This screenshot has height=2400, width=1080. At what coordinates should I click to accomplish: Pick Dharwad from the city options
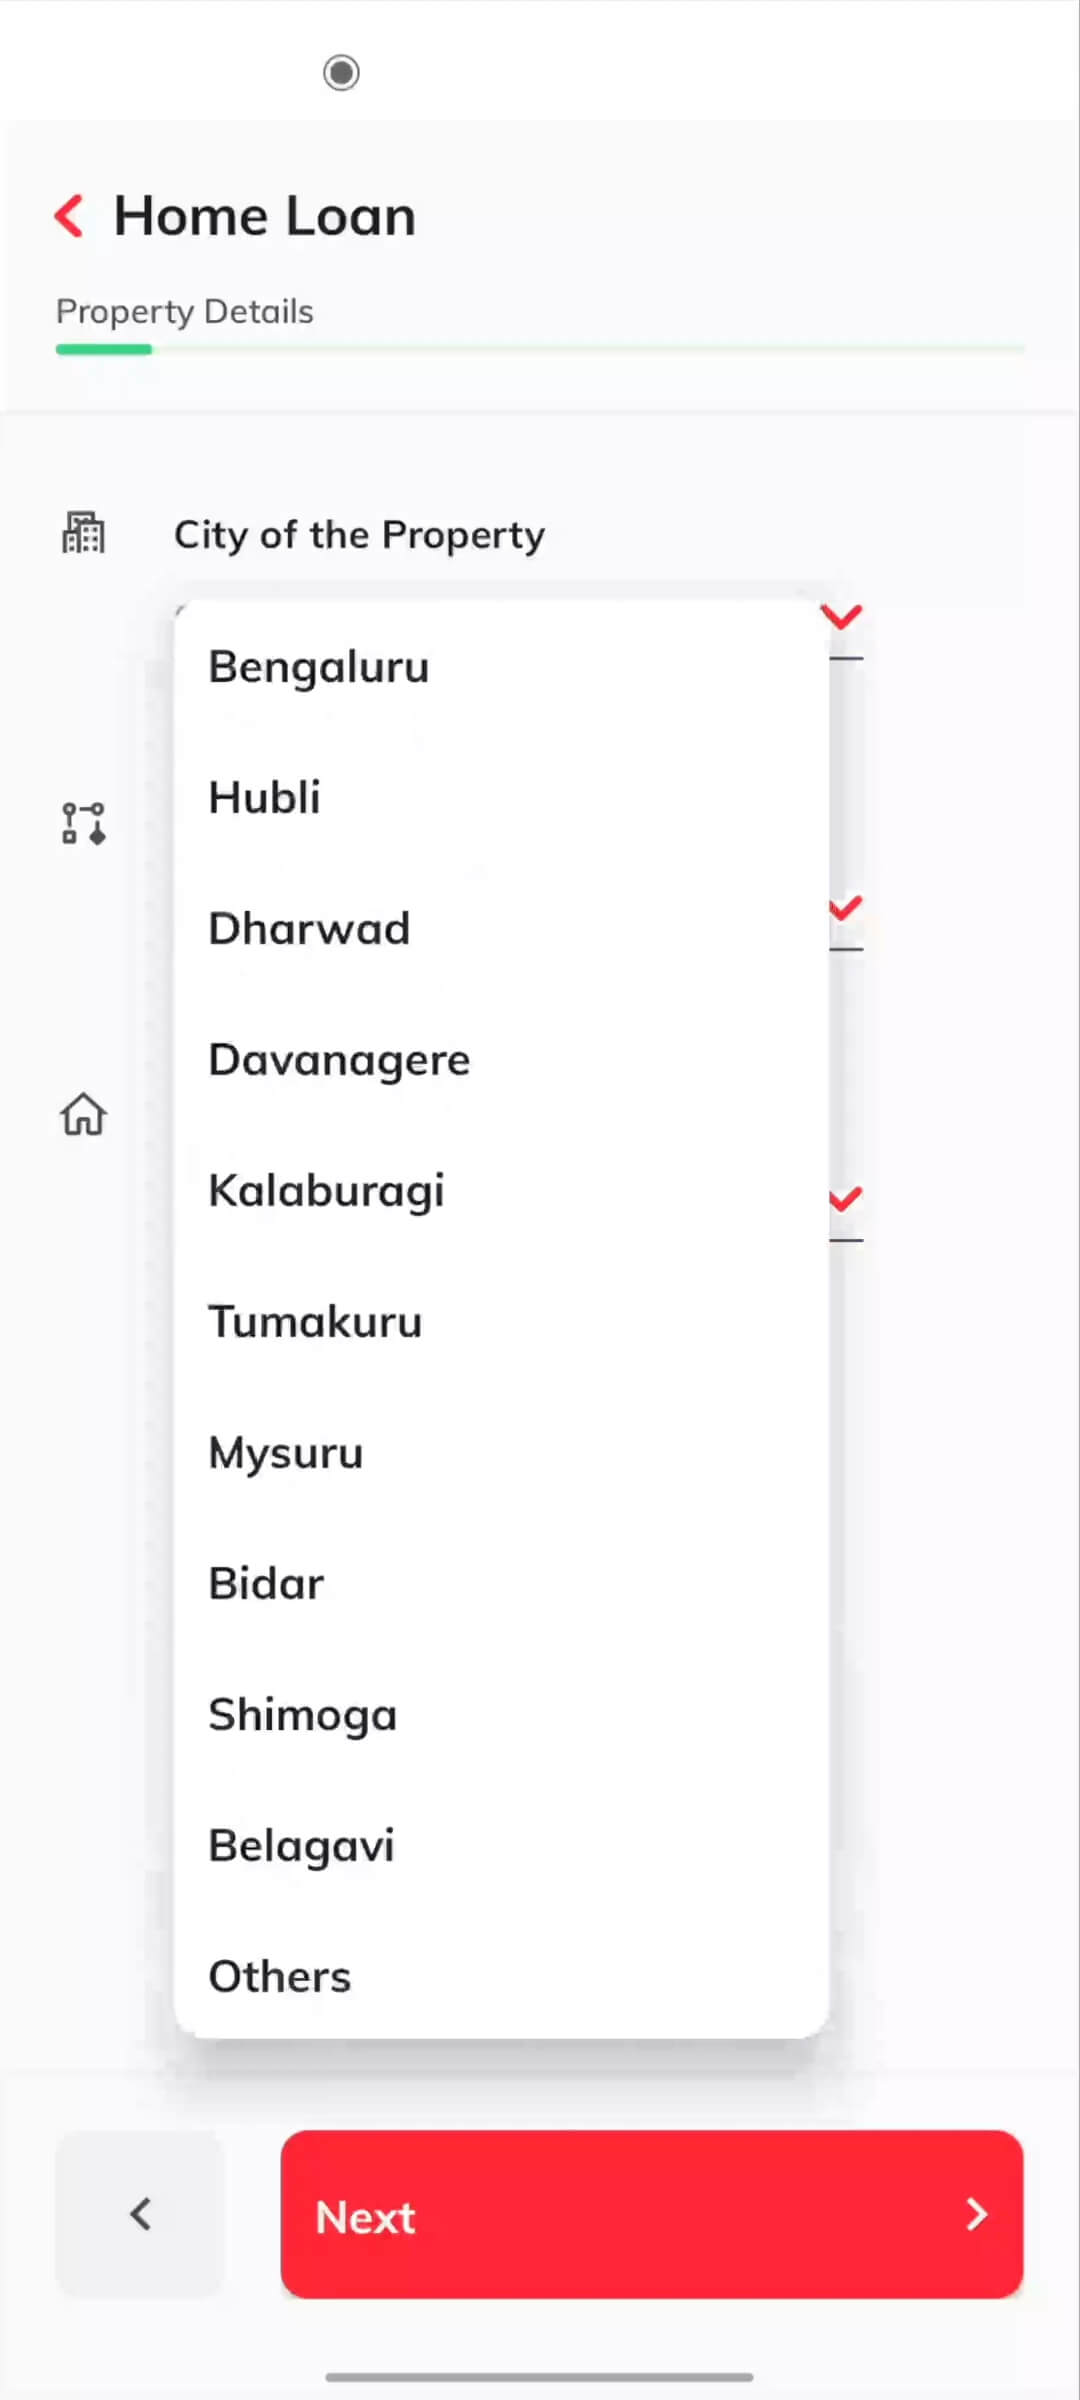pyautogui.click(x=309, y=929)
